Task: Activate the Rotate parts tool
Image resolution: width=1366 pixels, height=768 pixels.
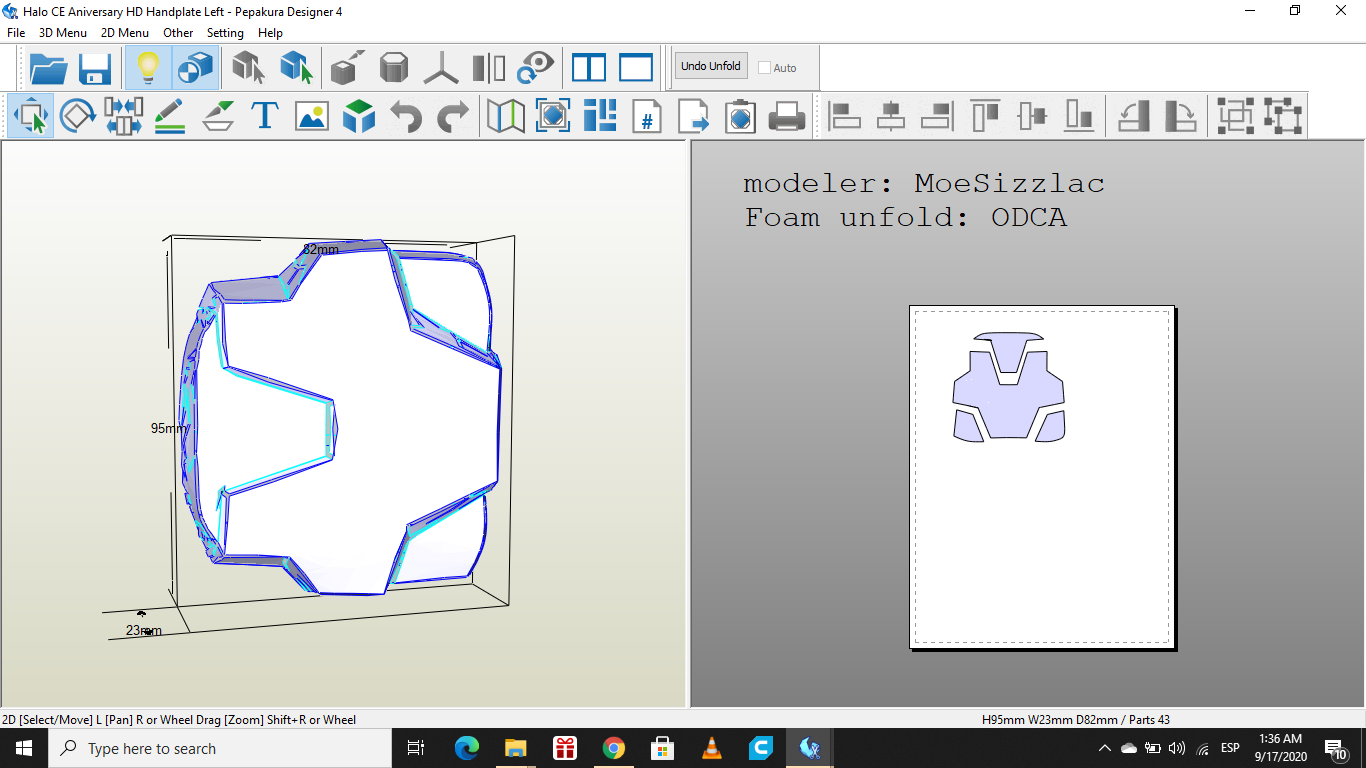Action: coord(77,116)
